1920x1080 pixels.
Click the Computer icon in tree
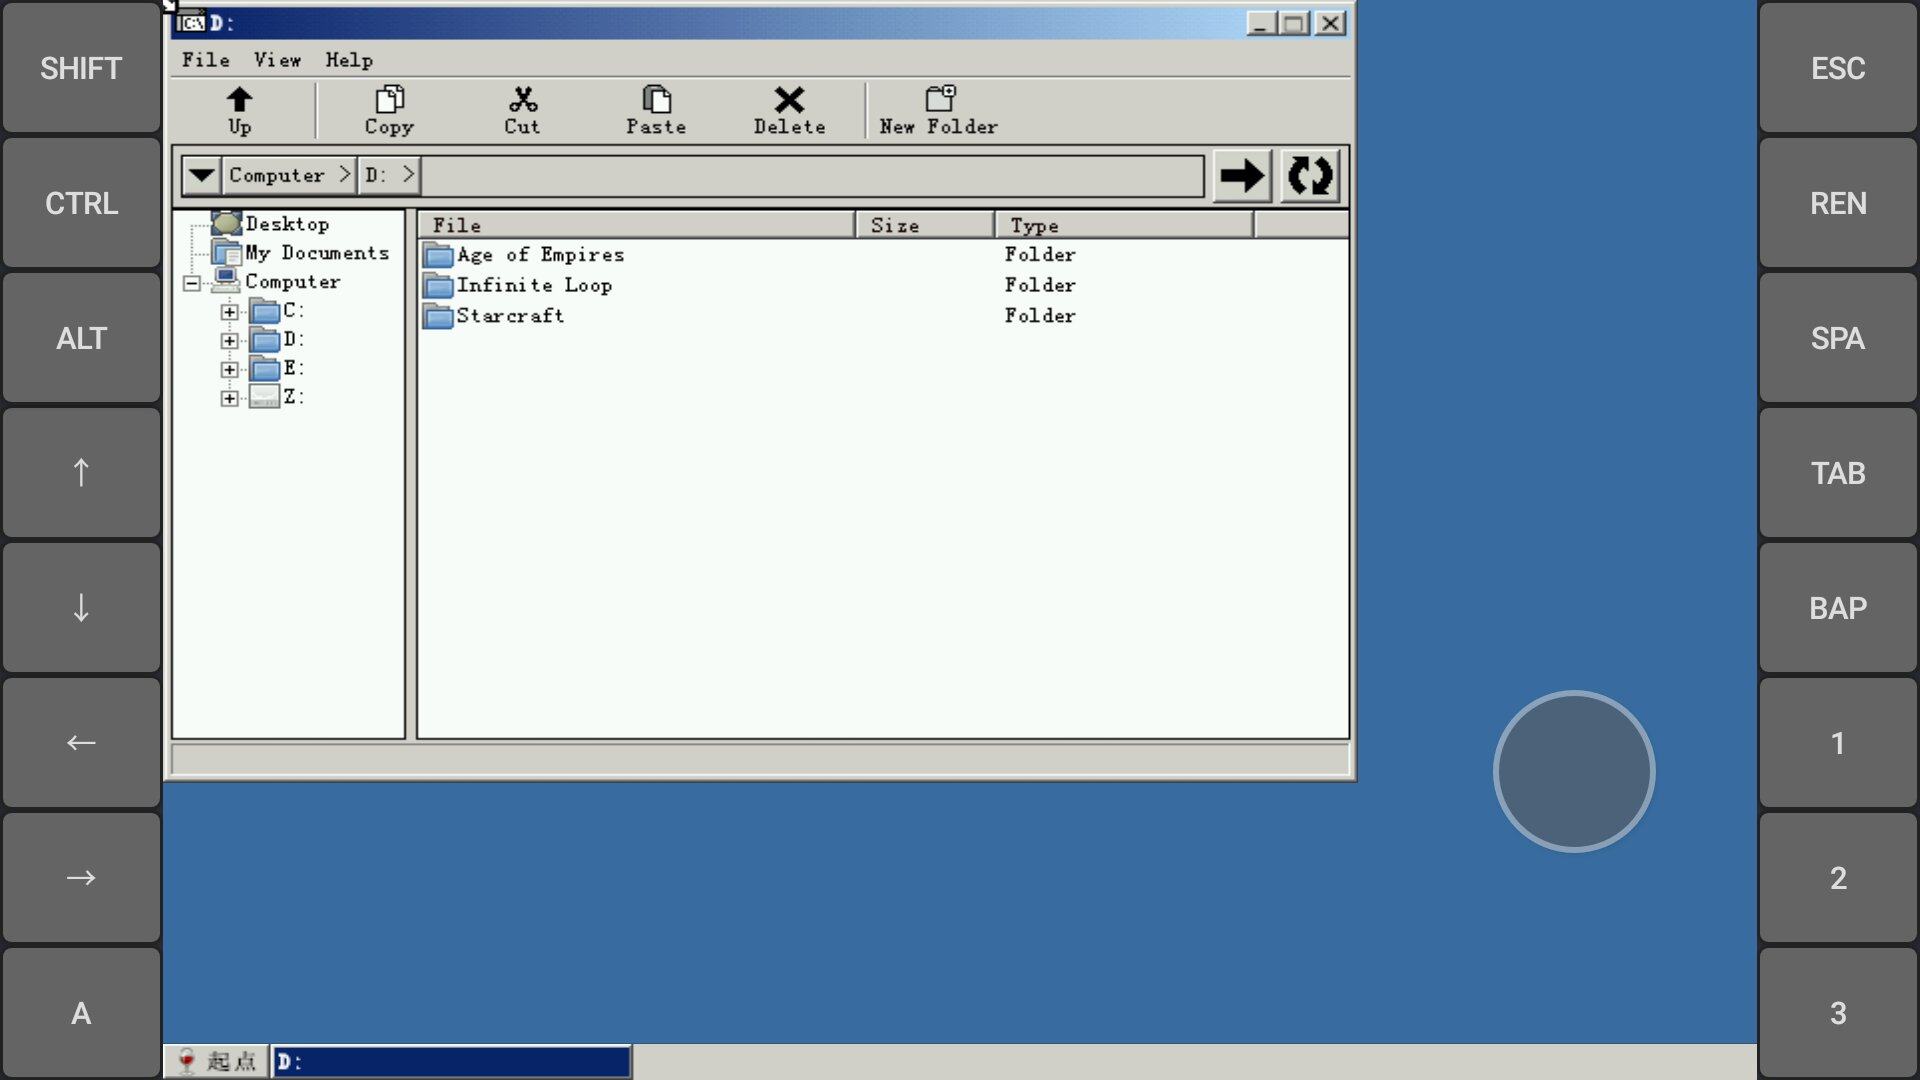(x=227, y=281)
